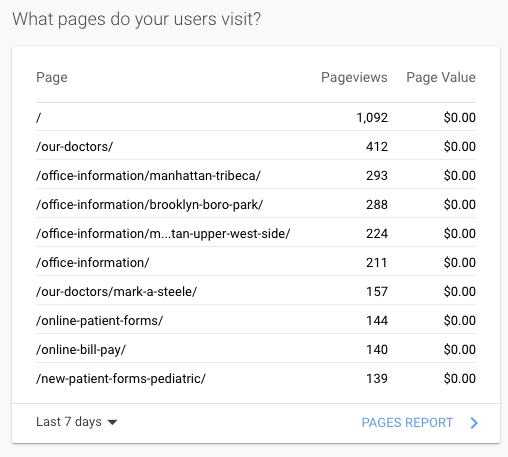Click the 412 pageviews value
The height and width of the screenshot is (457, 508).
[377, 147]
